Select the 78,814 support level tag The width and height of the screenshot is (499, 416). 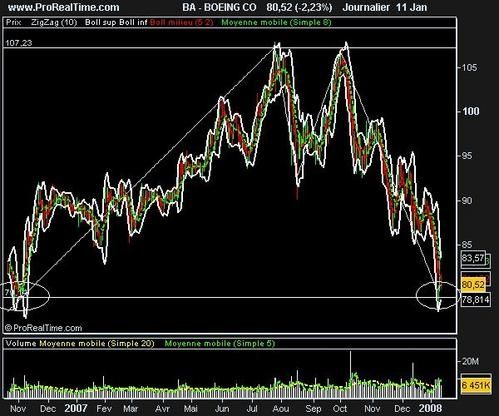pos(475,300)
